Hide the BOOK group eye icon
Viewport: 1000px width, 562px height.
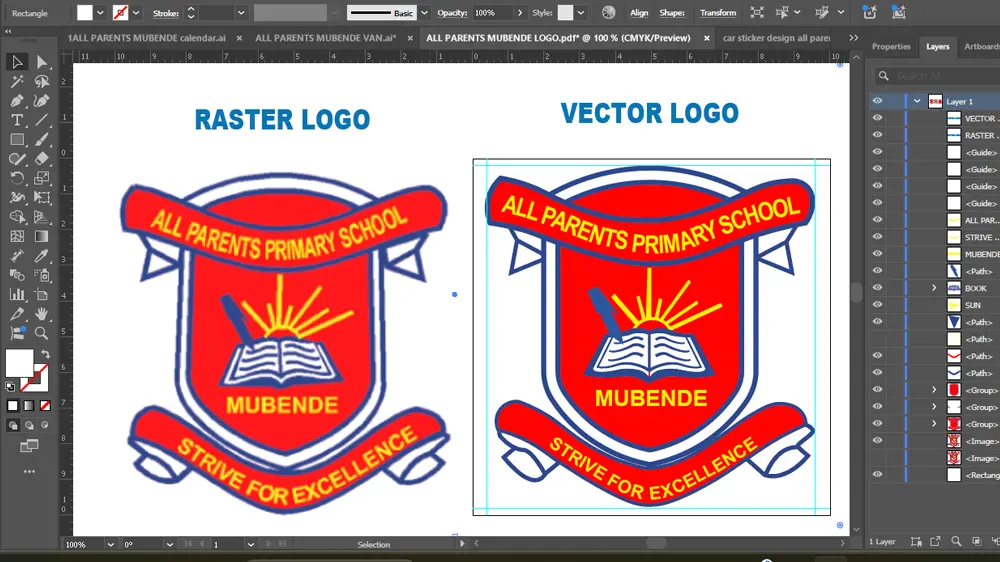(878, 288)
